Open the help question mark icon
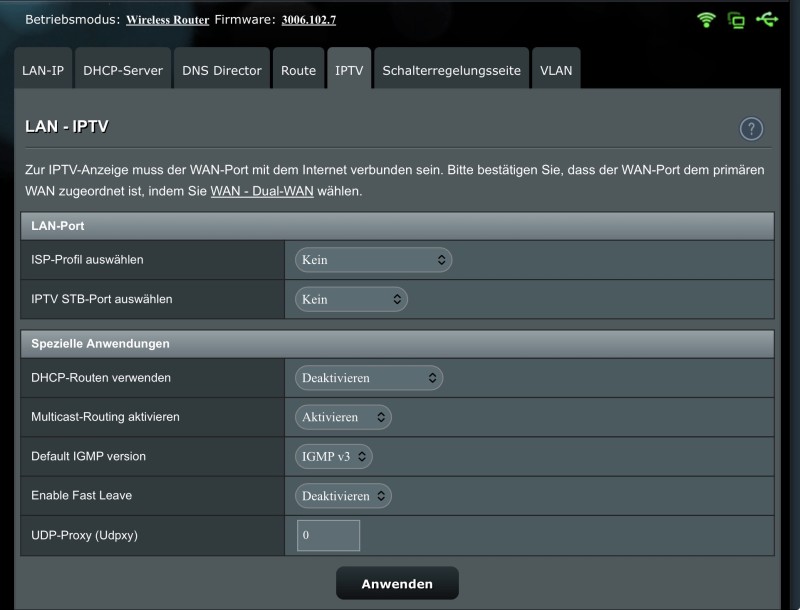This screenshot has height=610, width=800. (751, 129)
